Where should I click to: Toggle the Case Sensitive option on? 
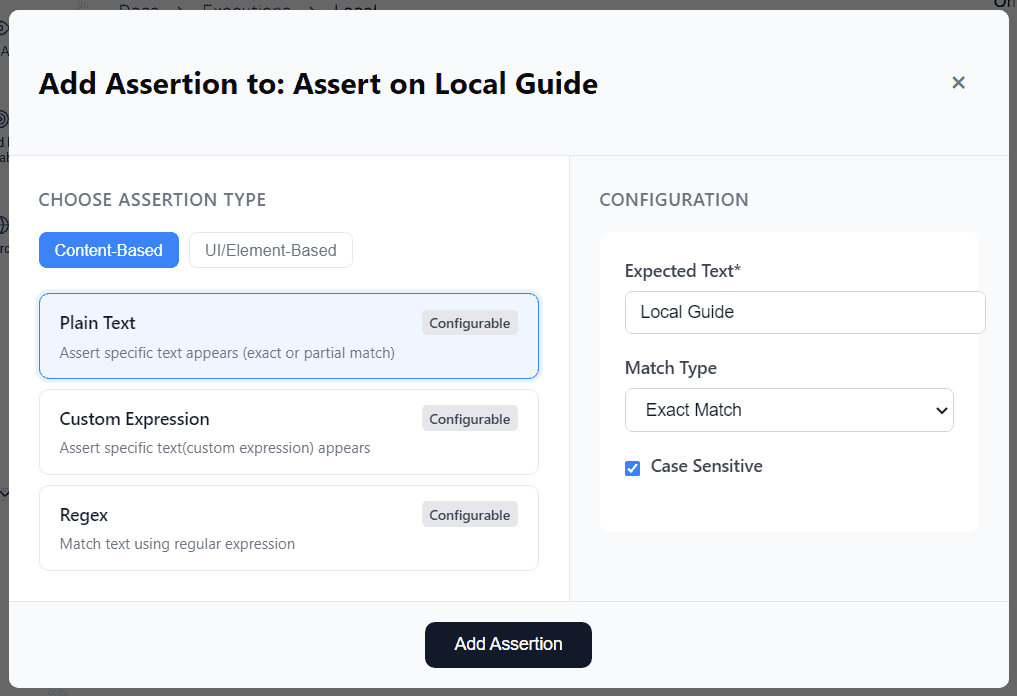point(632,467)
